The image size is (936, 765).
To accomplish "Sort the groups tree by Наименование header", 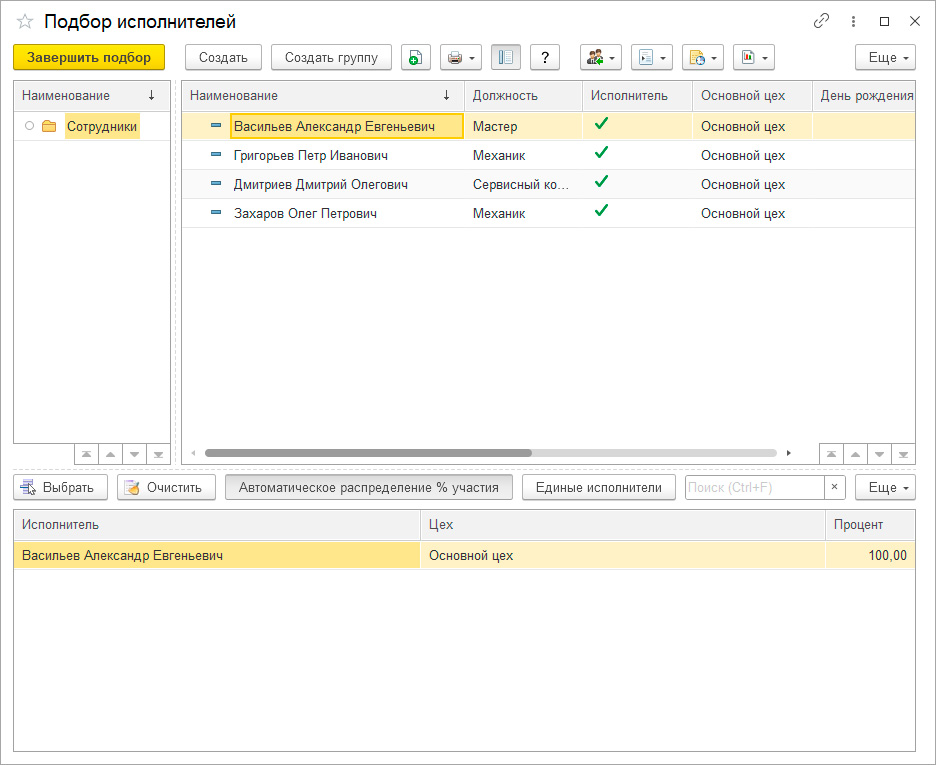I will (91, 95).
